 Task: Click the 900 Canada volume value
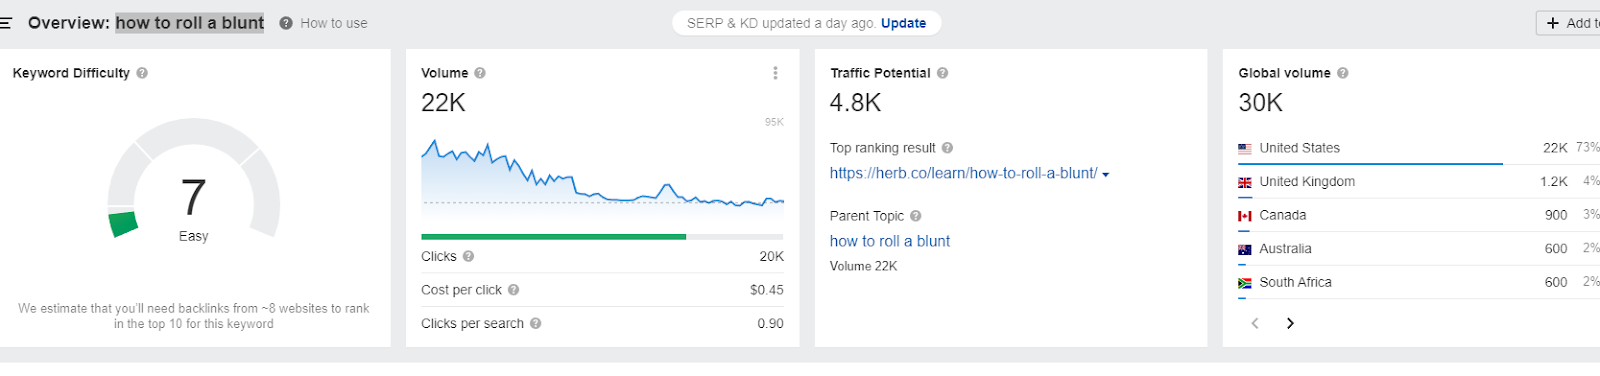coord(1556,215)
